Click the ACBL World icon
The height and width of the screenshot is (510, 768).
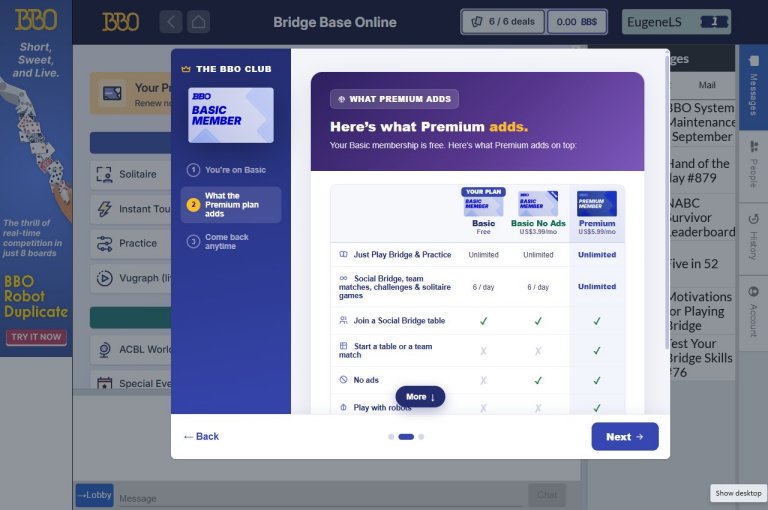pyautogui.click(x=104, y=350)
